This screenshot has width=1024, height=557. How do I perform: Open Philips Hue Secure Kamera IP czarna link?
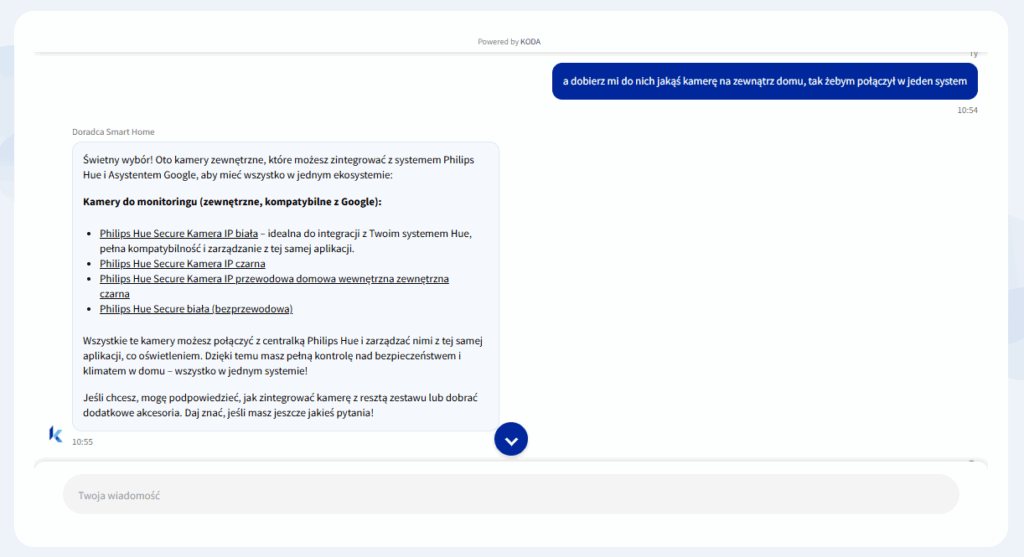coord(182,263)
